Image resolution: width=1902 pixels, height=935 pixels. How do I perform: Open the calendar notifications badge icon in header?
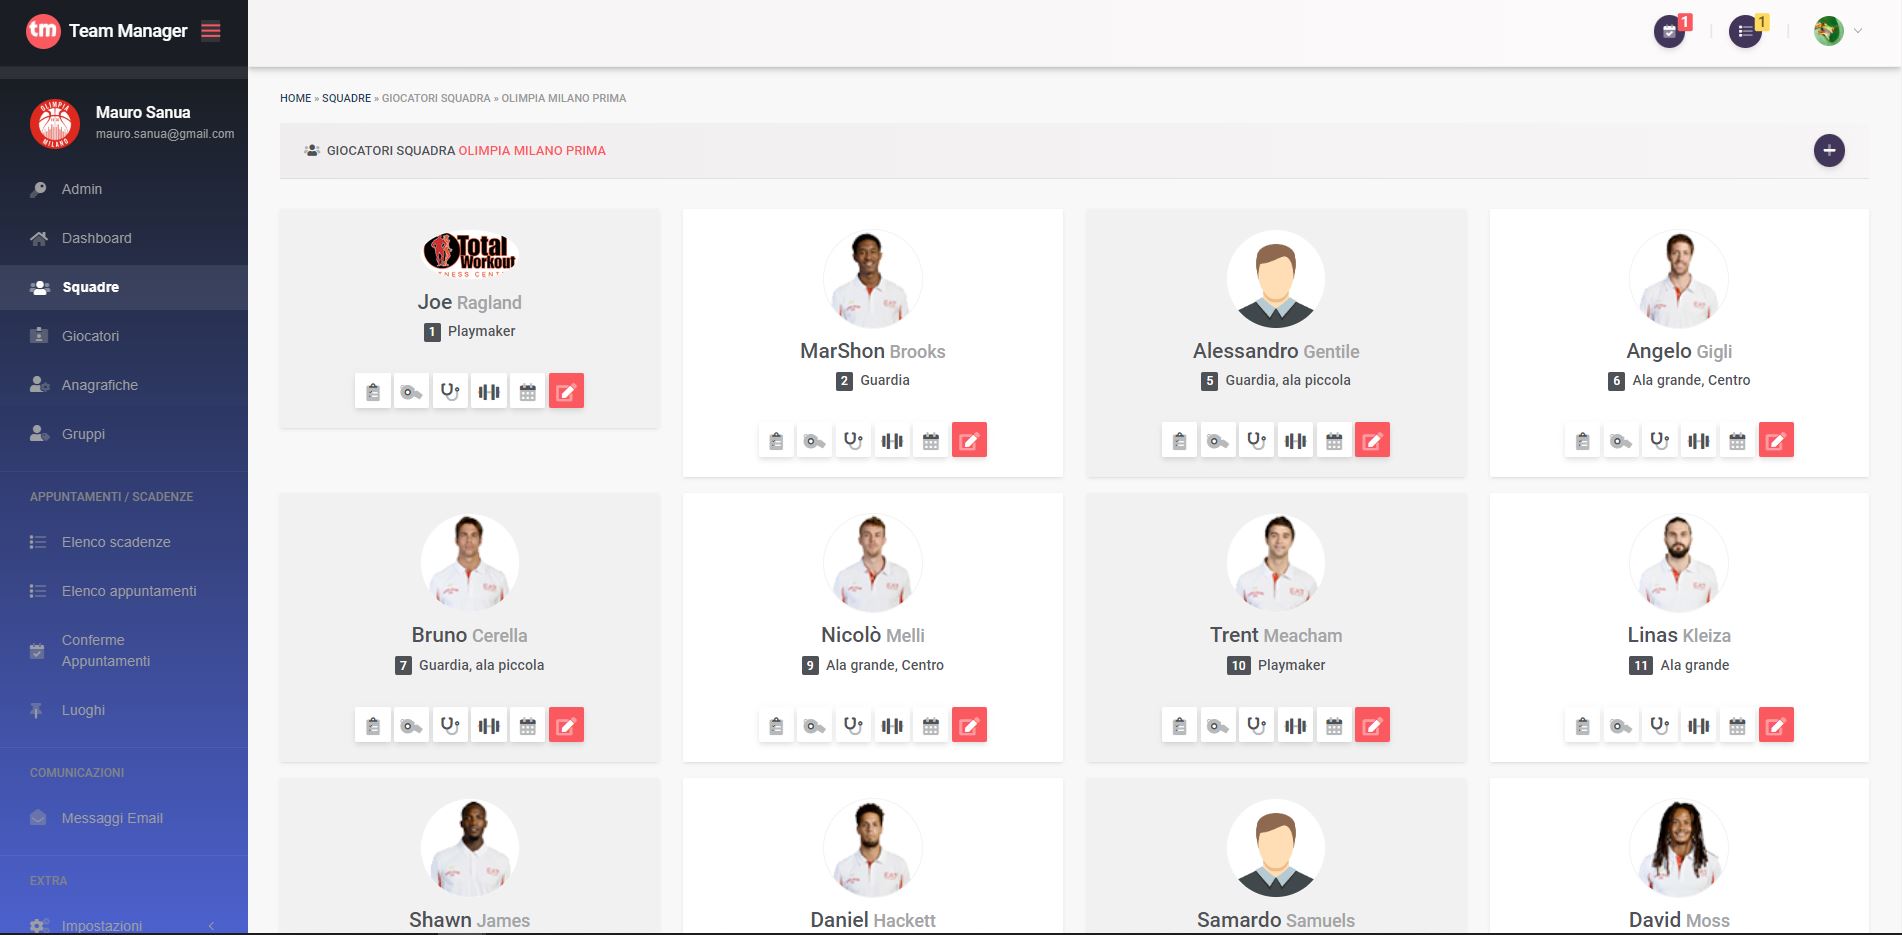click(1670, 32)
